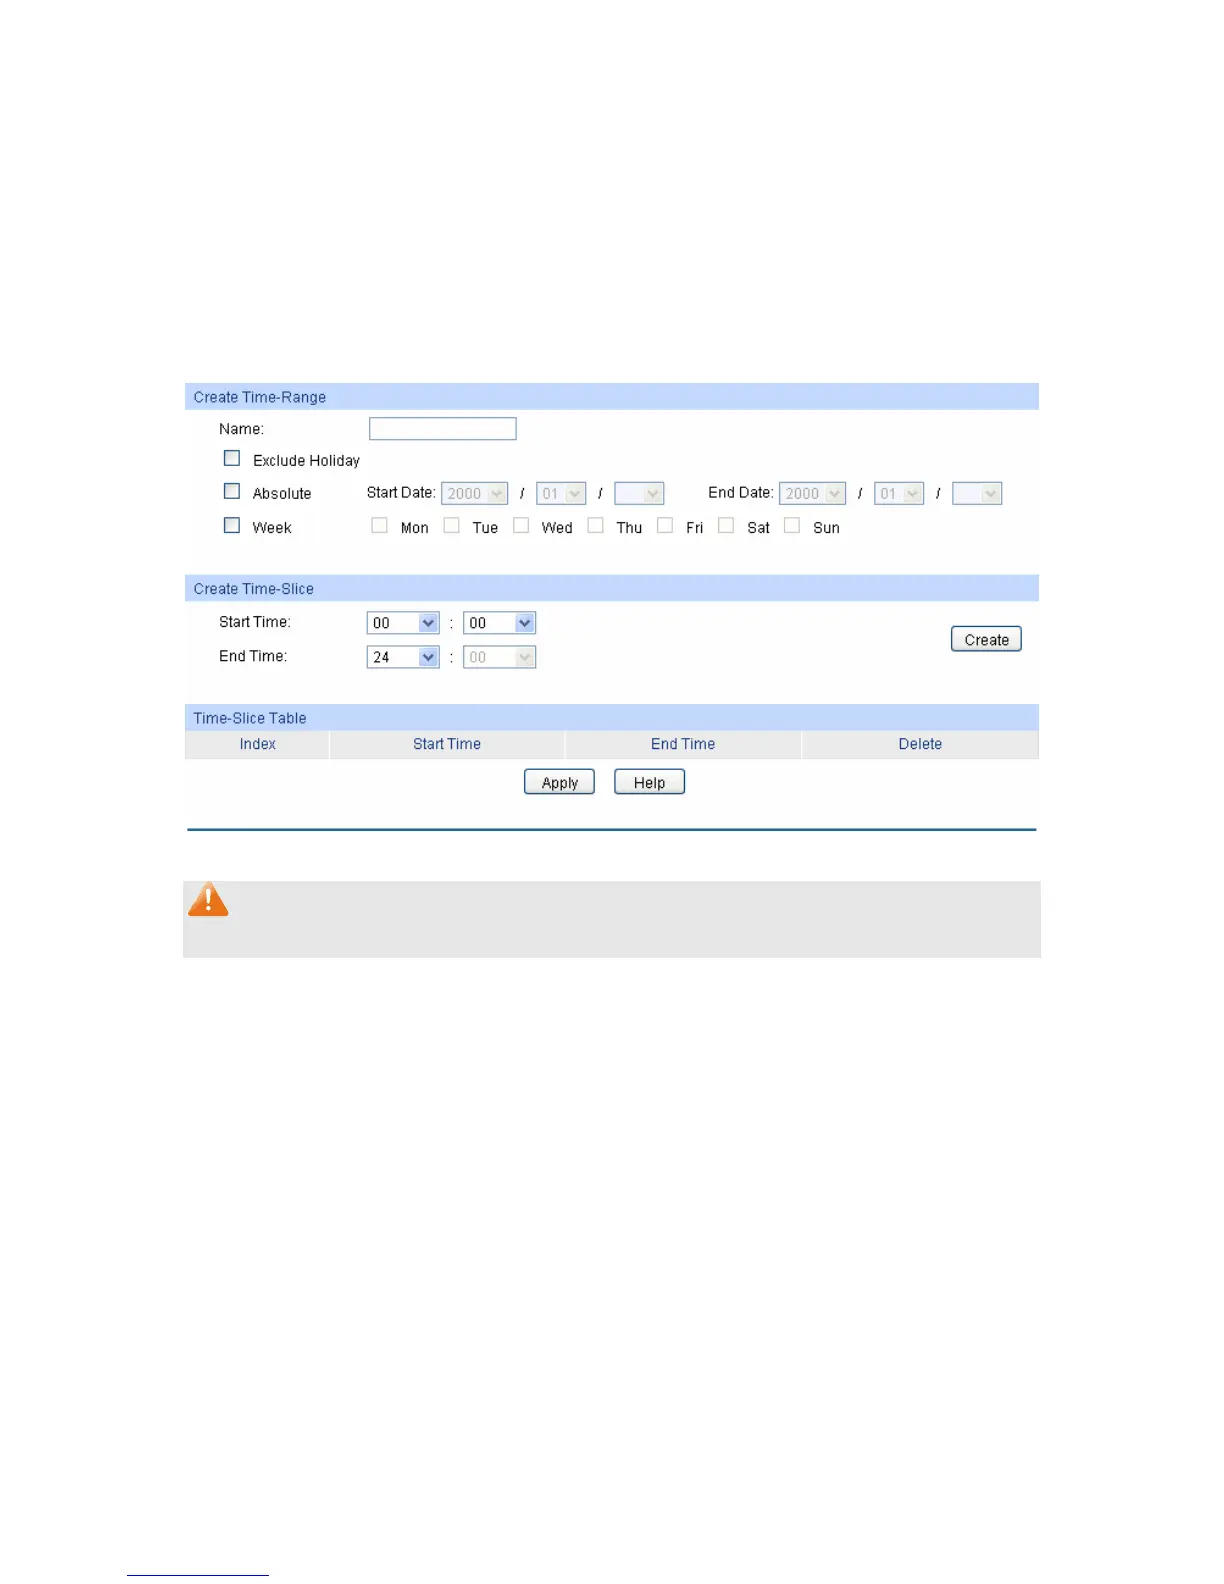Click the Delete column header

tap(920, 744)
